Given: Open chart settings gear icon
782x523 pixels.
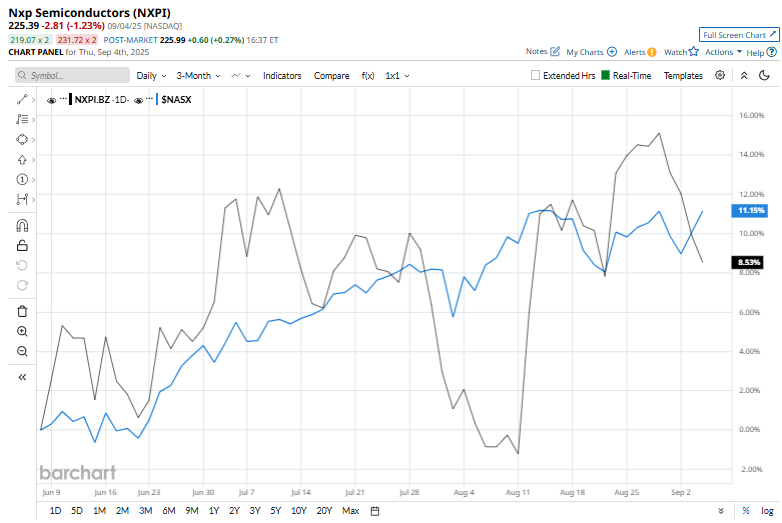Looking at the screenshot, I should (x=720, y=75).
